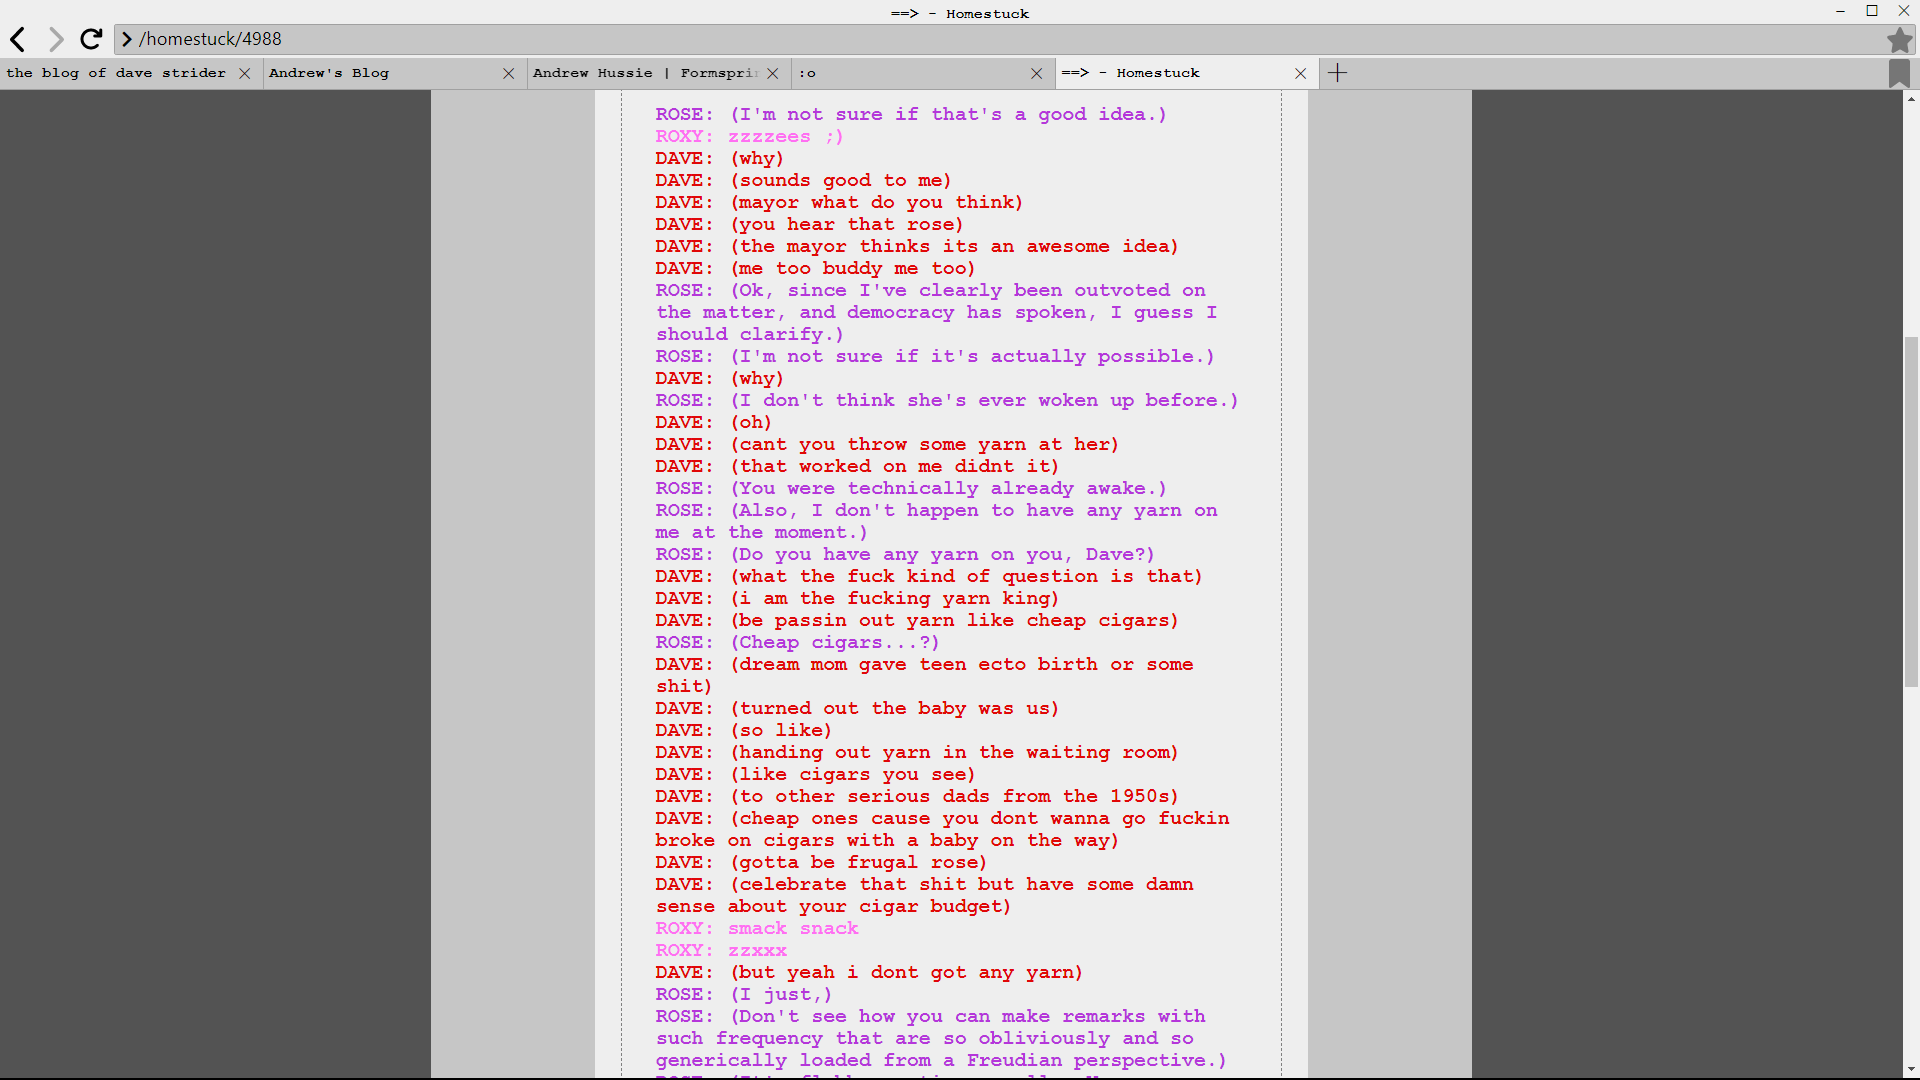Close the ':o' tab
This screenshot has width=1920, height=1080.
pos(1037,73)
